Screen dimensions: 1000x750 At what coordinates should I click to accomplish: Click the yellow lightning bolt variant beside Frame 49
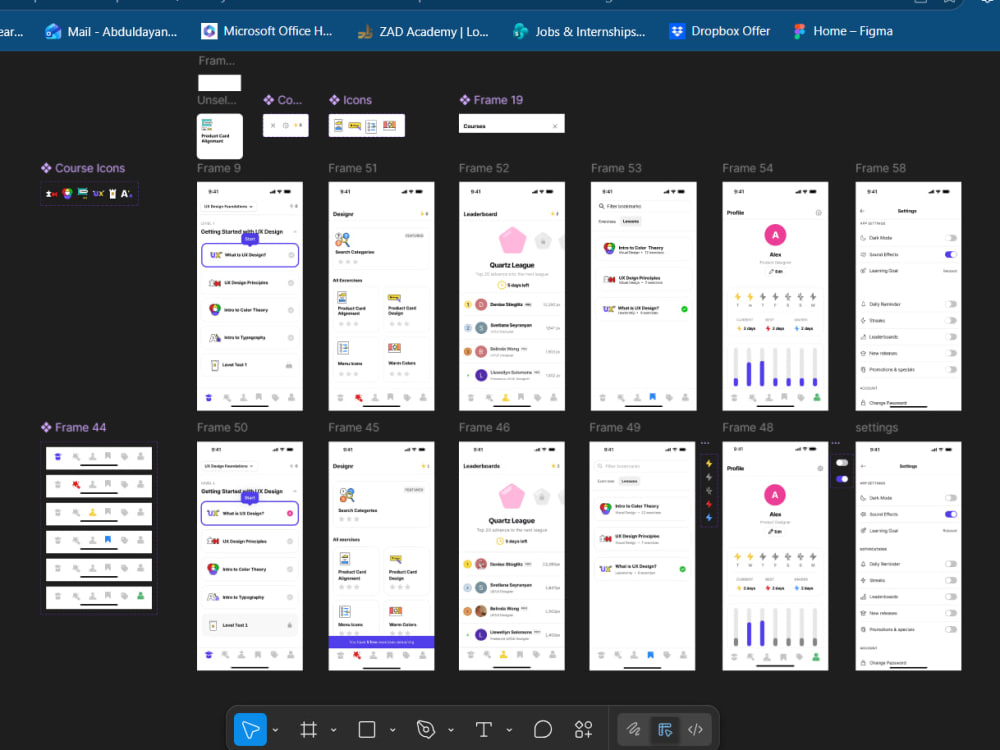pos(709,464)
